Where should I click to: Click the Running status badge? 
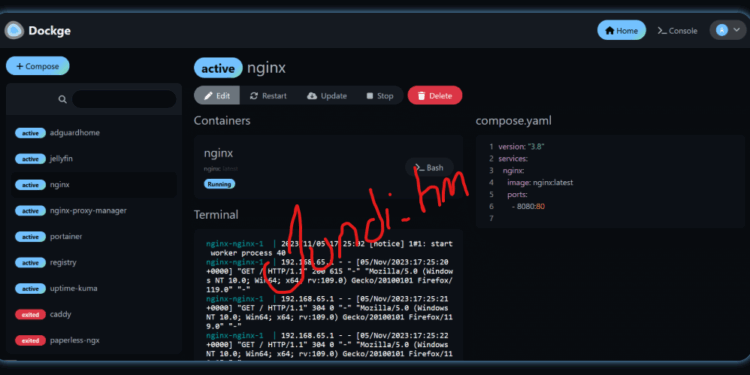point(220,184)
